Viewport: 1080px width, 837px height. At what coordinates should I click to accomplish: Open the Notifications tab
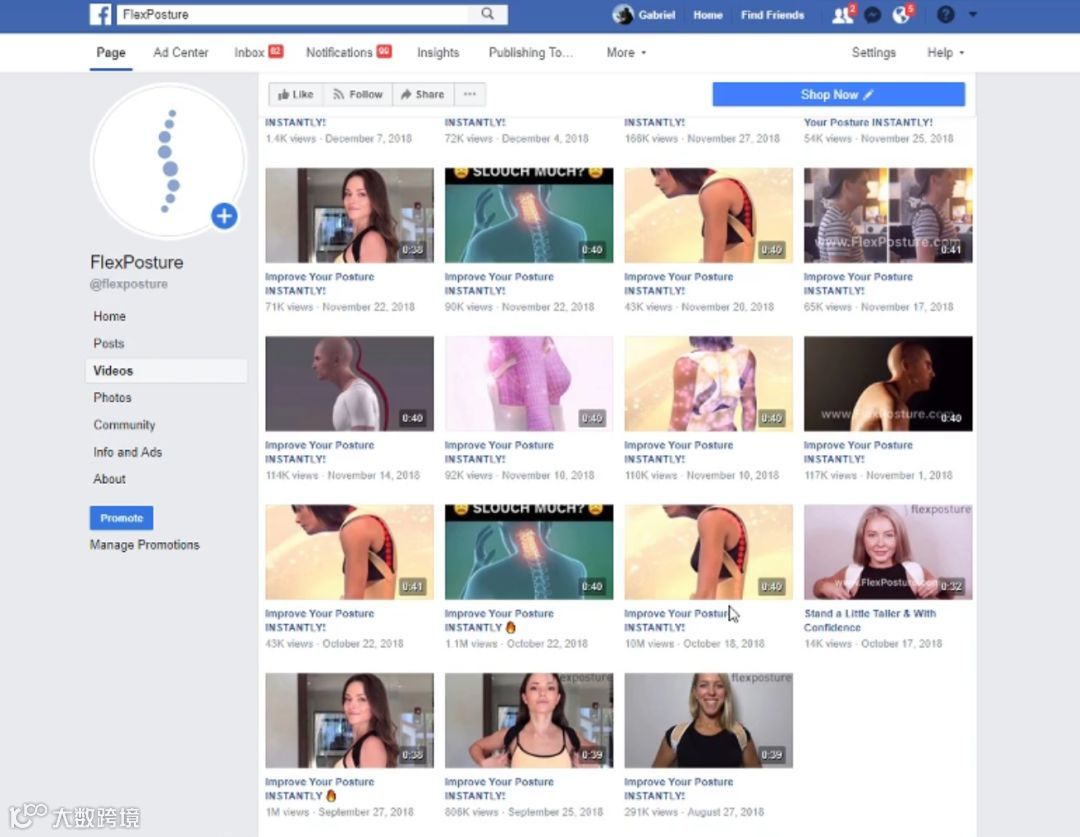(x=349, y=52)
